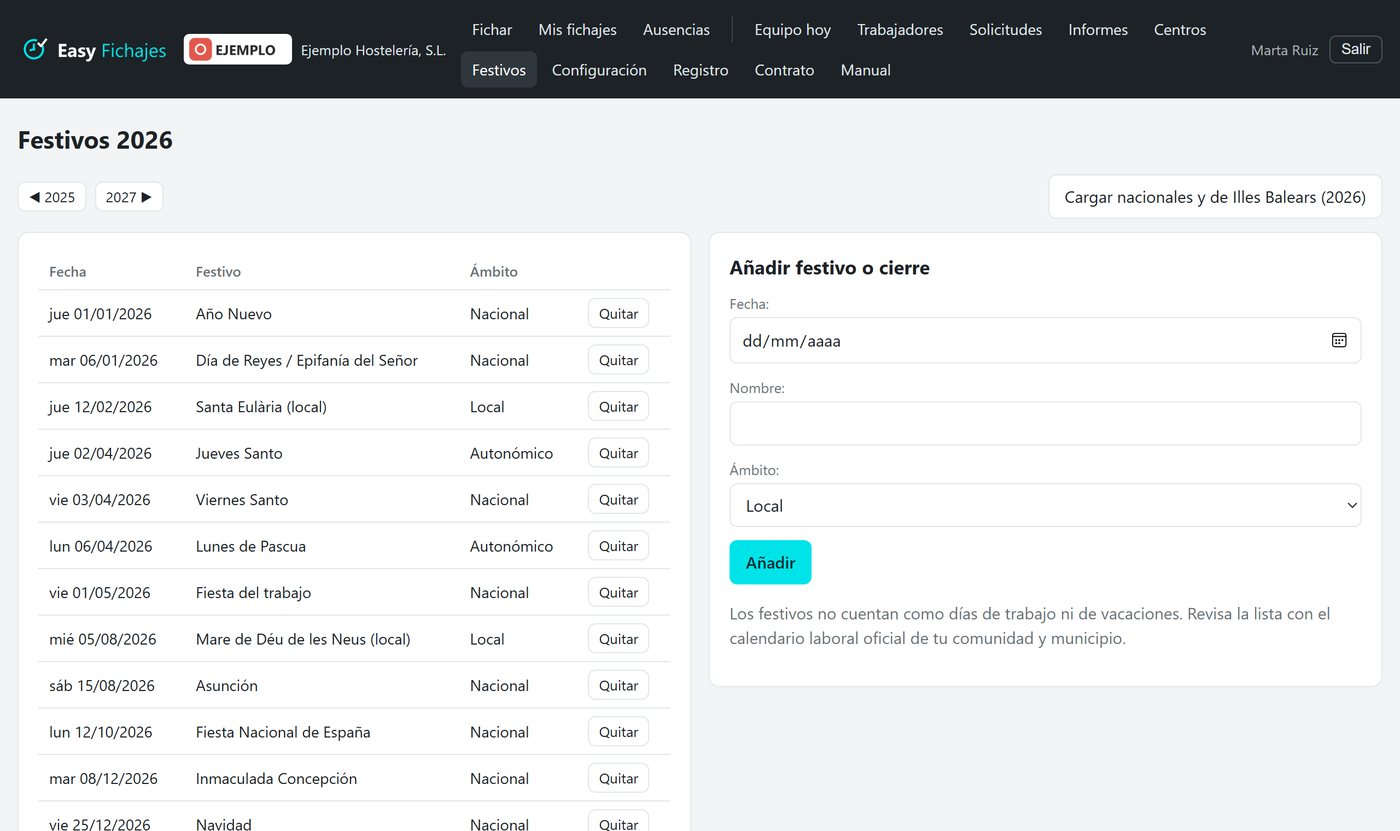Navigate to Equipo hoy
Image resolution: width=1400 pixels, height=831 pixels.
793,30
